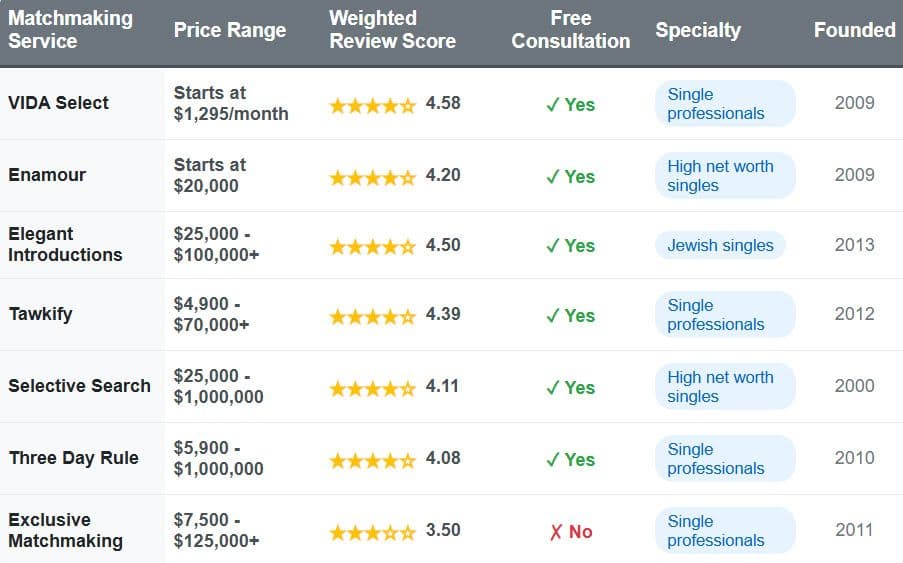Viewport: 903px width, 563px height.
Task: Sort by the Weighted Review Score header
Action: [392, 30]
